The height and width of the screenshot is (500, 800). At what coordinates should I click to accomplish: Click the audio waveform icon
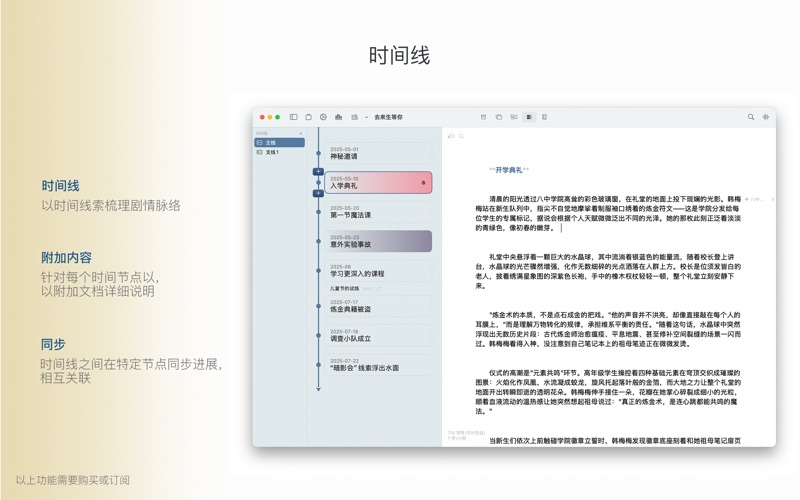pyautogui.click(x=766, y=117)
